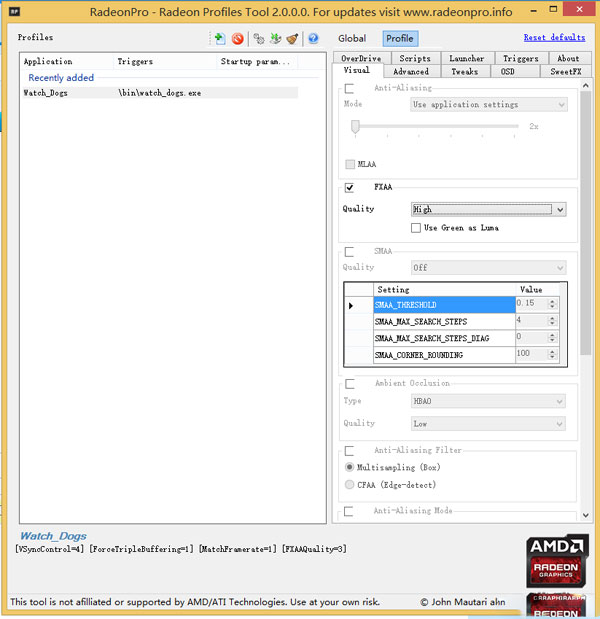600x619 pixels.
Task: Toggle the Anti-Aliasing Mode checkbox
Action: tap(349, 511)
